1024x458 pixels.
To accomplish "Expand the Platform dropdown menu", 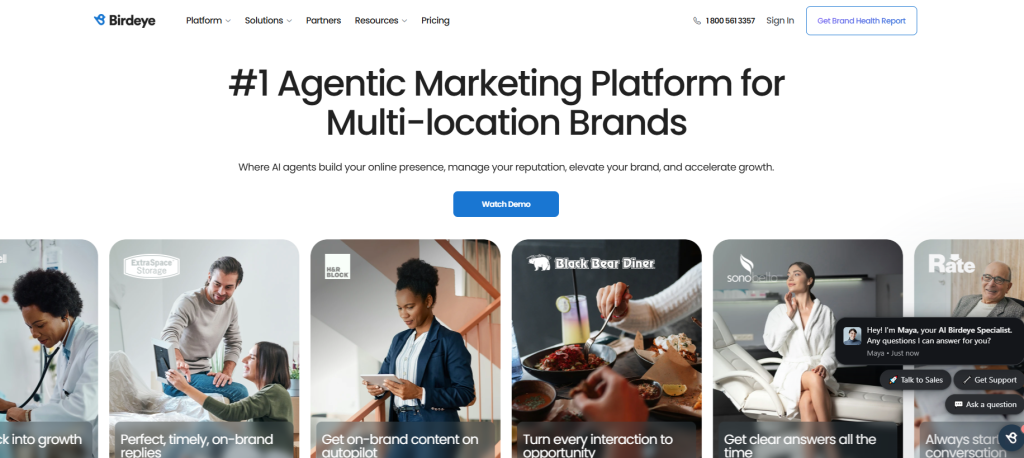I will pyautogui.click(x=208, y=21).
